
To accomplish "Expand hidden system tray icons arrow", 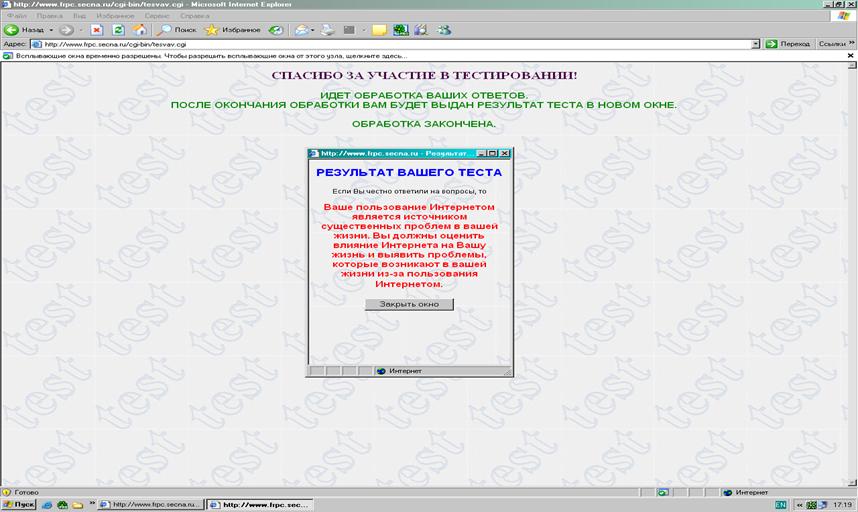I will pyautogui.click(x=799, y=505).
